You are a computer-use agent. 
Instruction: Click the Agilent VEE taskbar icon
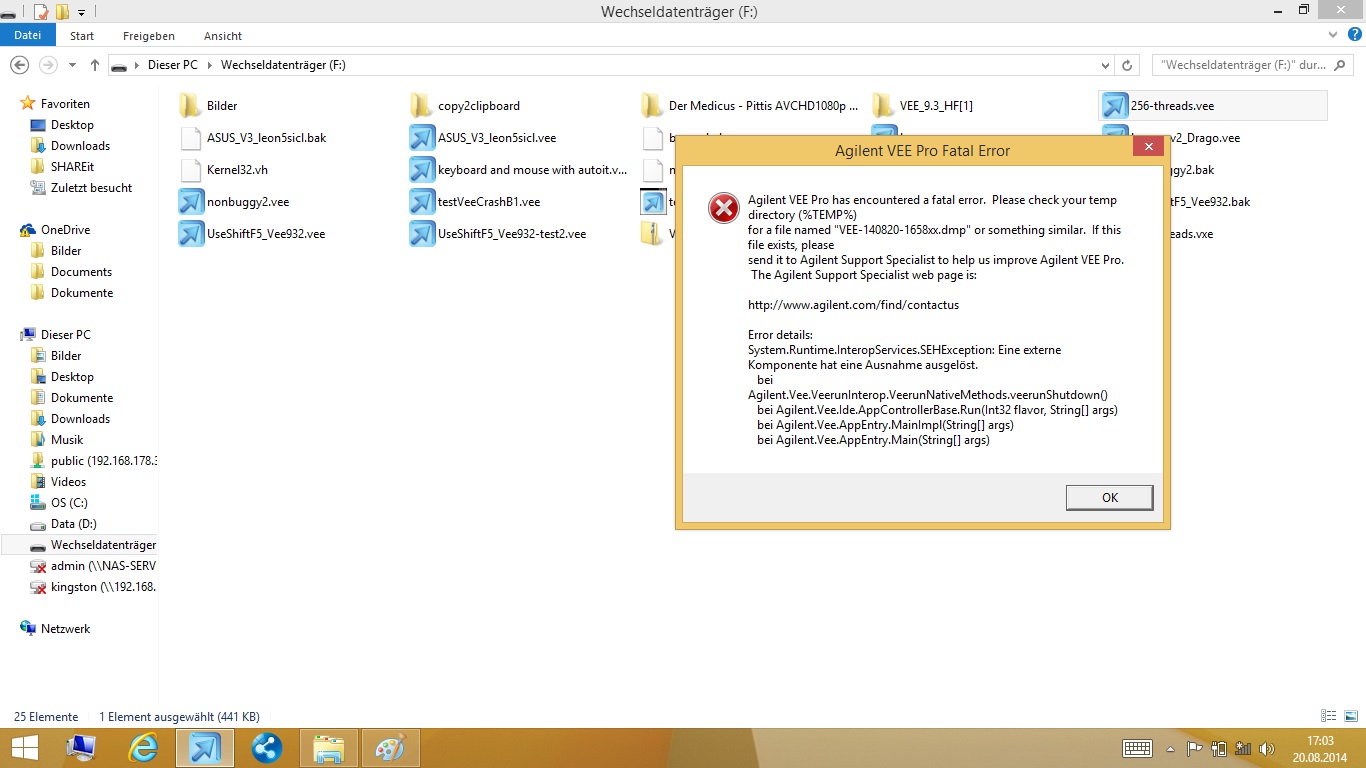coord(205,748)
